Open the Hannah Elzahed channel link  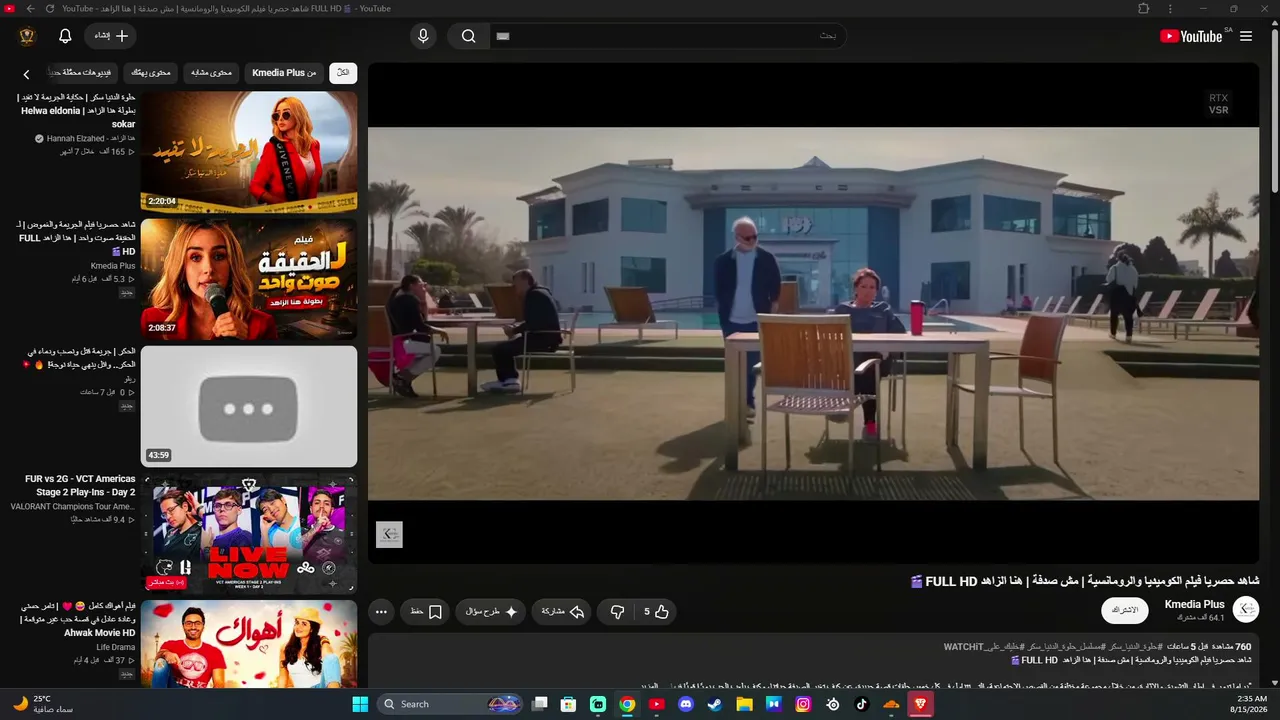point(91,138)
